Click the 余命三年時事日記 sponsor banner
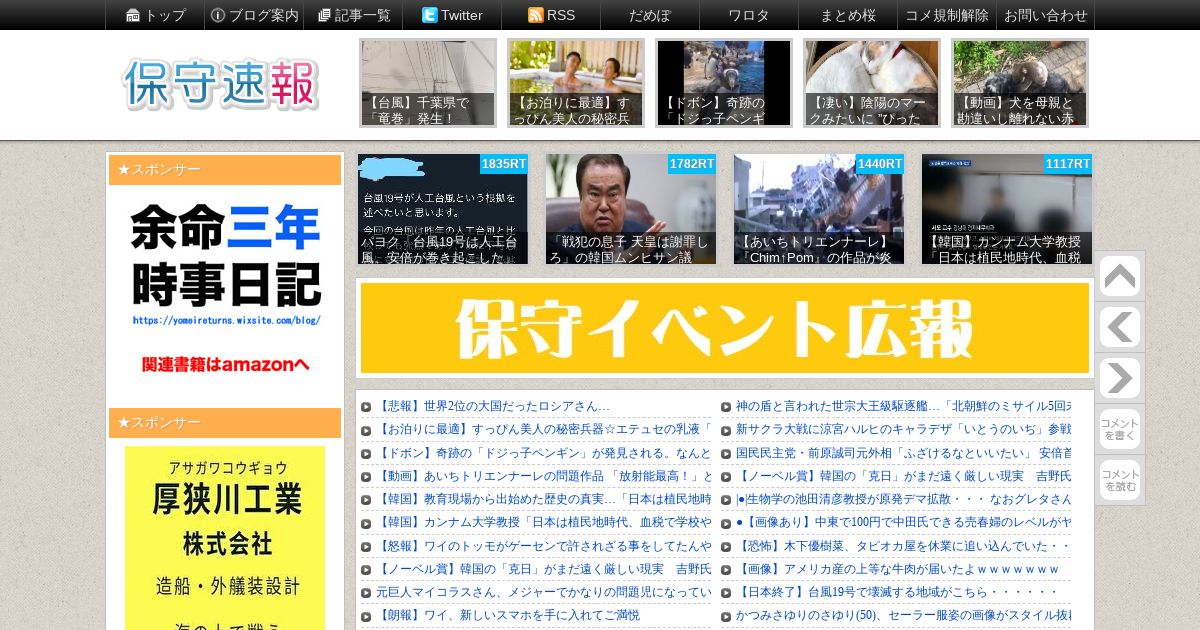 pyautogui.click(x=225, y=290)
